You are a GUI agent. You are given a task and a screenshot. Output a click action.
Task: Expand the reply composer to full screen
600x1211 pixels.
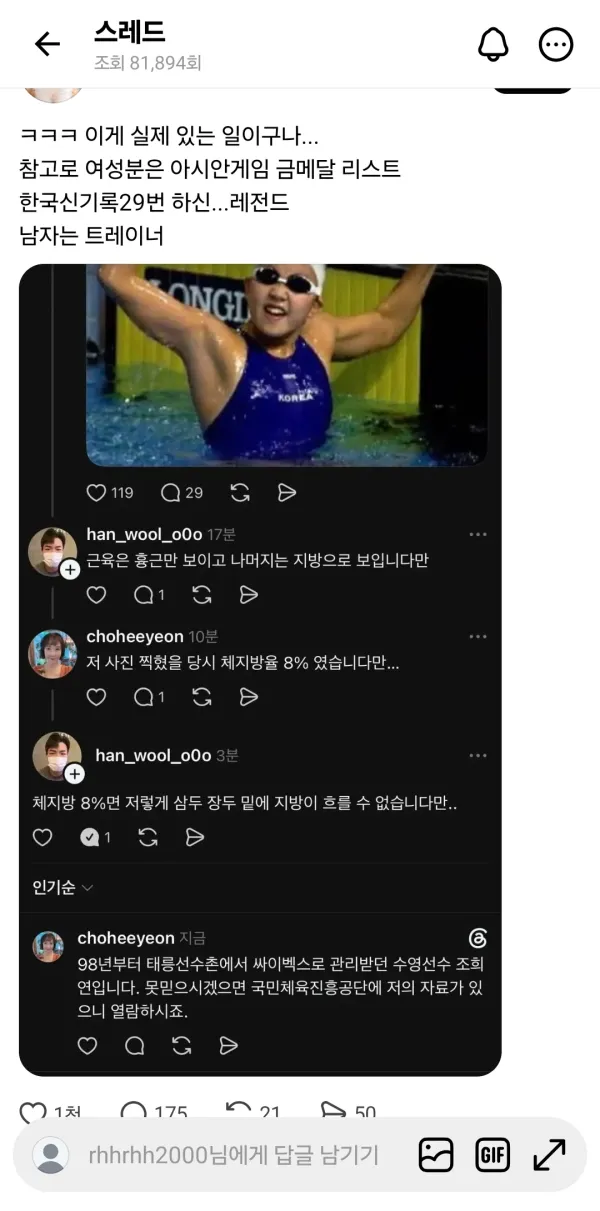(x=549, y=1155)
